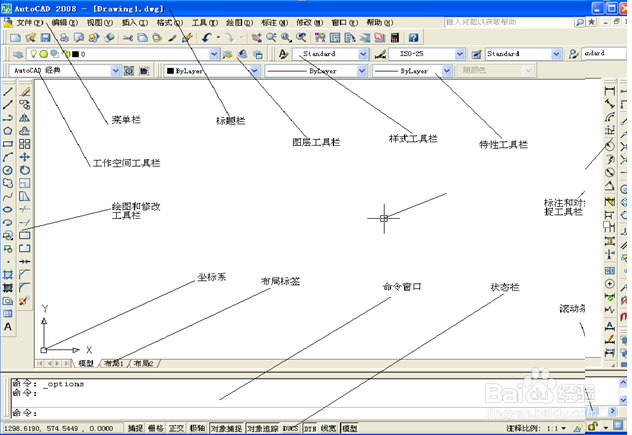This screenshot has height=435, width=632.
Task: Select the Mirror tool
Action: pos(25,118)
